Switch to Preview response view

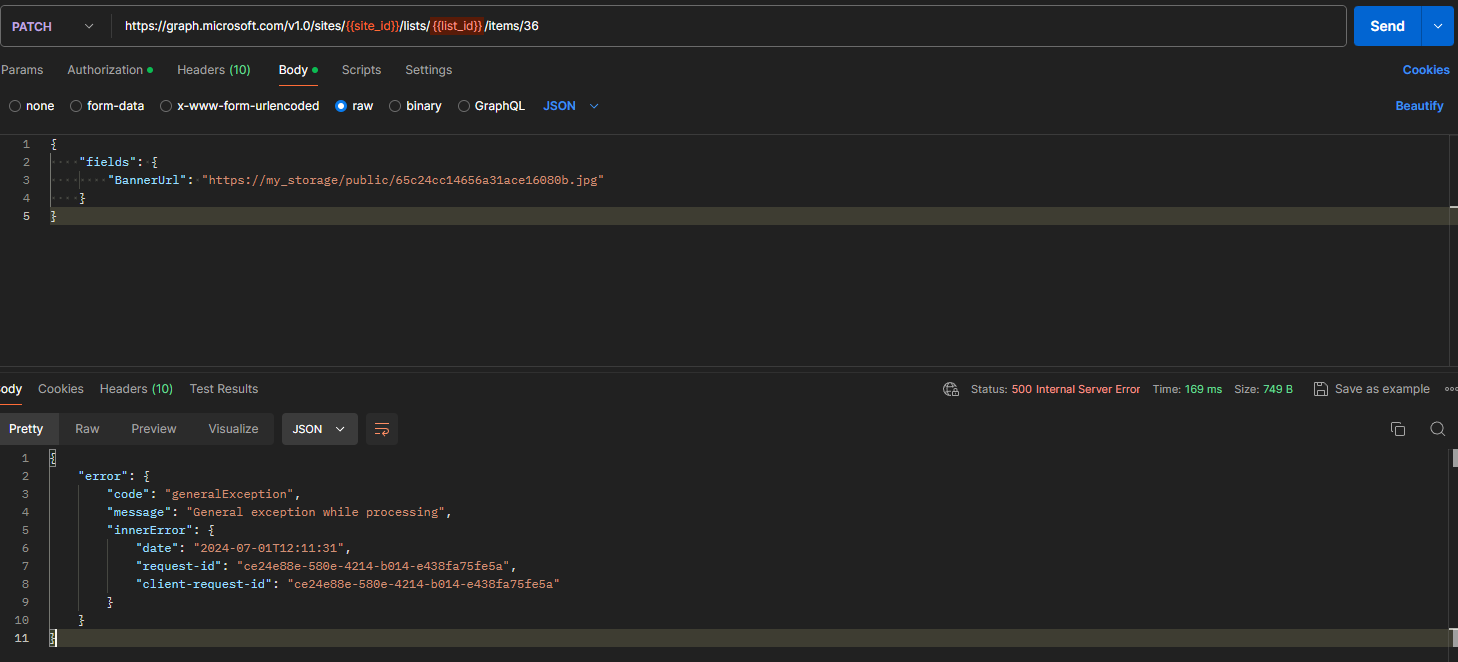click(153, 429)
